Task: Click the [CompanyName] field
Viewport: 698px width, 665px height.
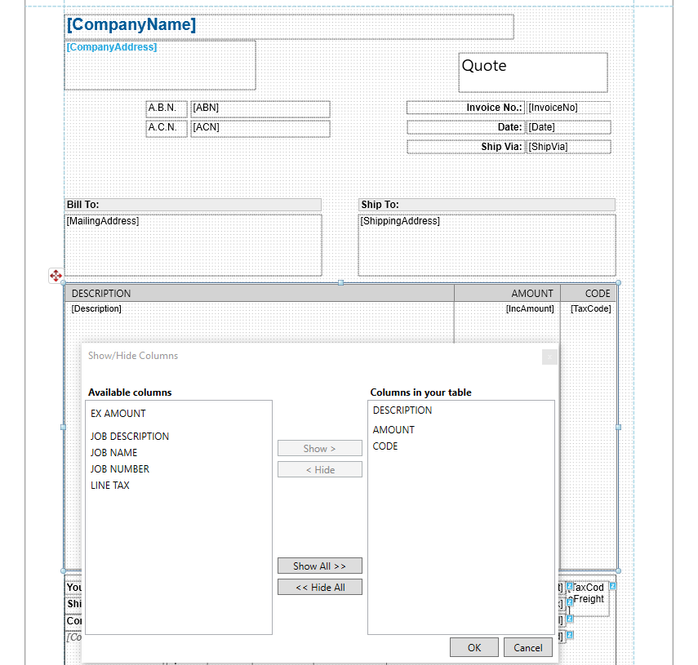Action: click(x=288, y=26)
